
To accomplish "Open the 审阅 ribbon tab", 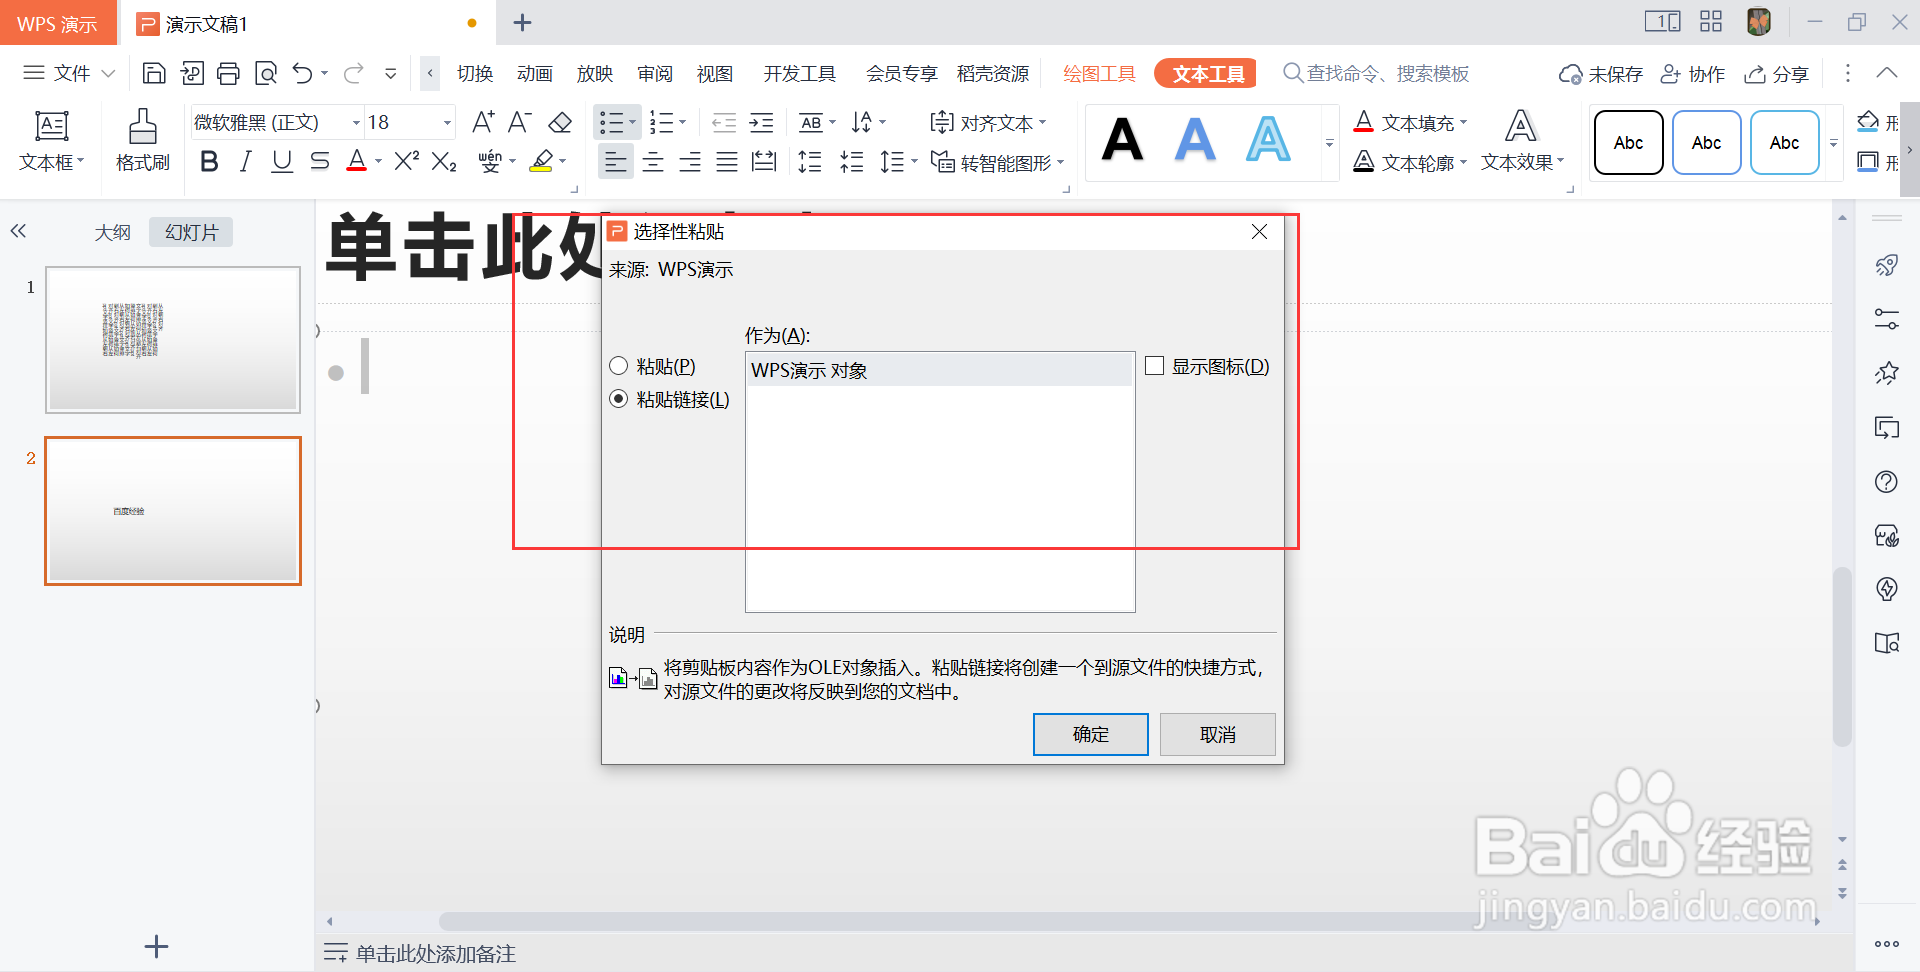I will (x=655, y=73).
